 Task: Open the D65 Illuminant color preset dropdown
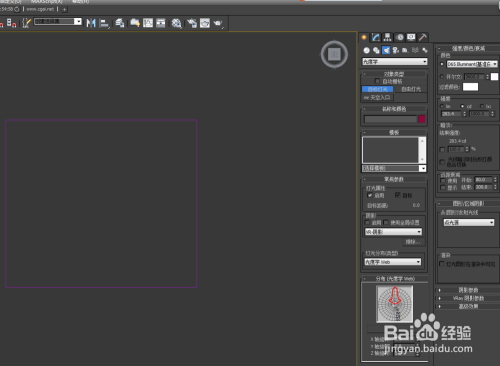tap(472, 64)
